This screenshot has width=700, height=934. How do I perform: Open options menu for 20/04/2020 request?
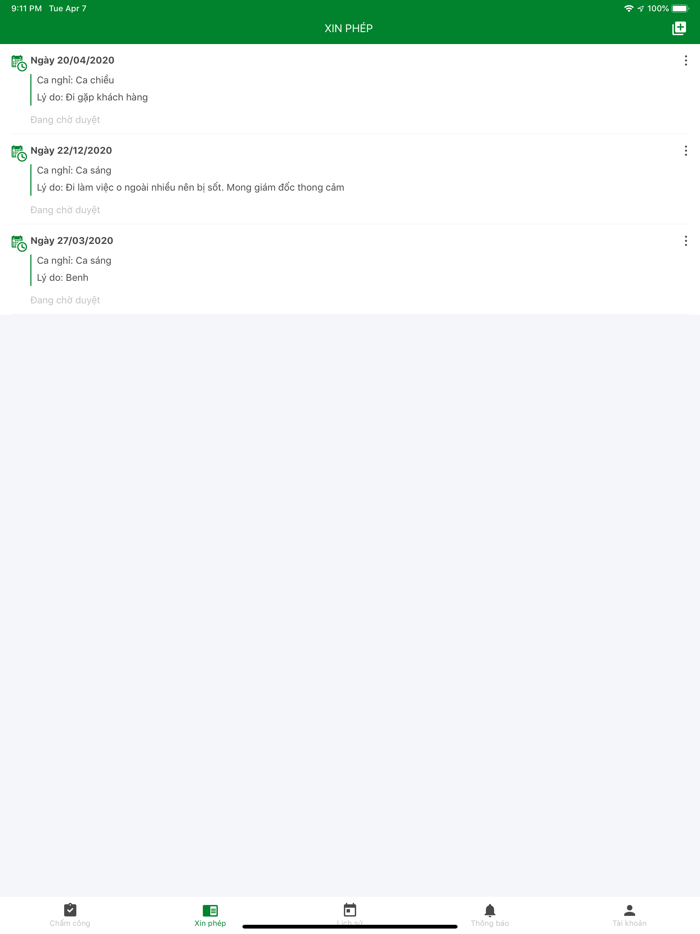click(686, 60)
